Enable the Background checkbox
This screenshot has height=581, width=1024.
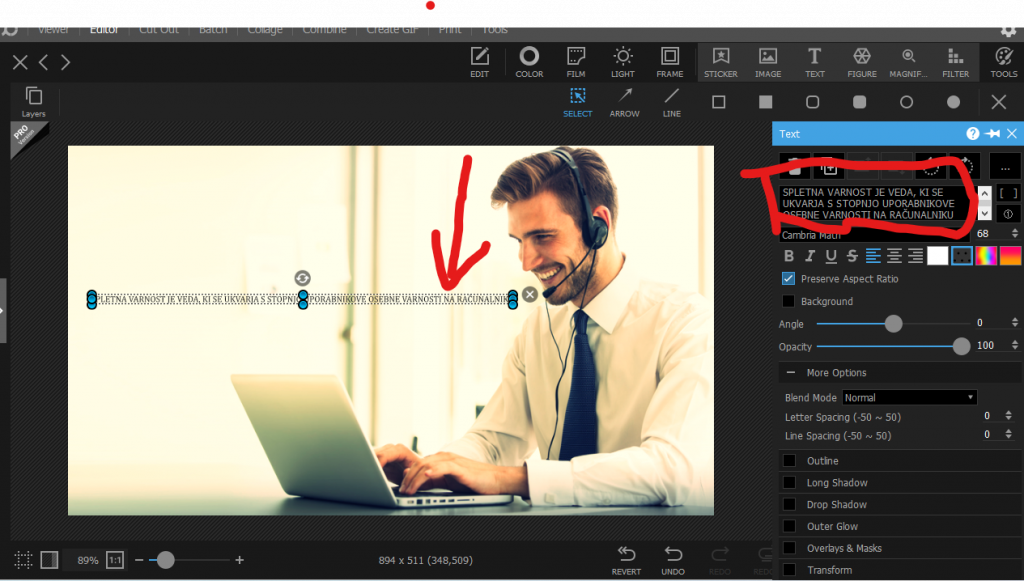[788, 301]
